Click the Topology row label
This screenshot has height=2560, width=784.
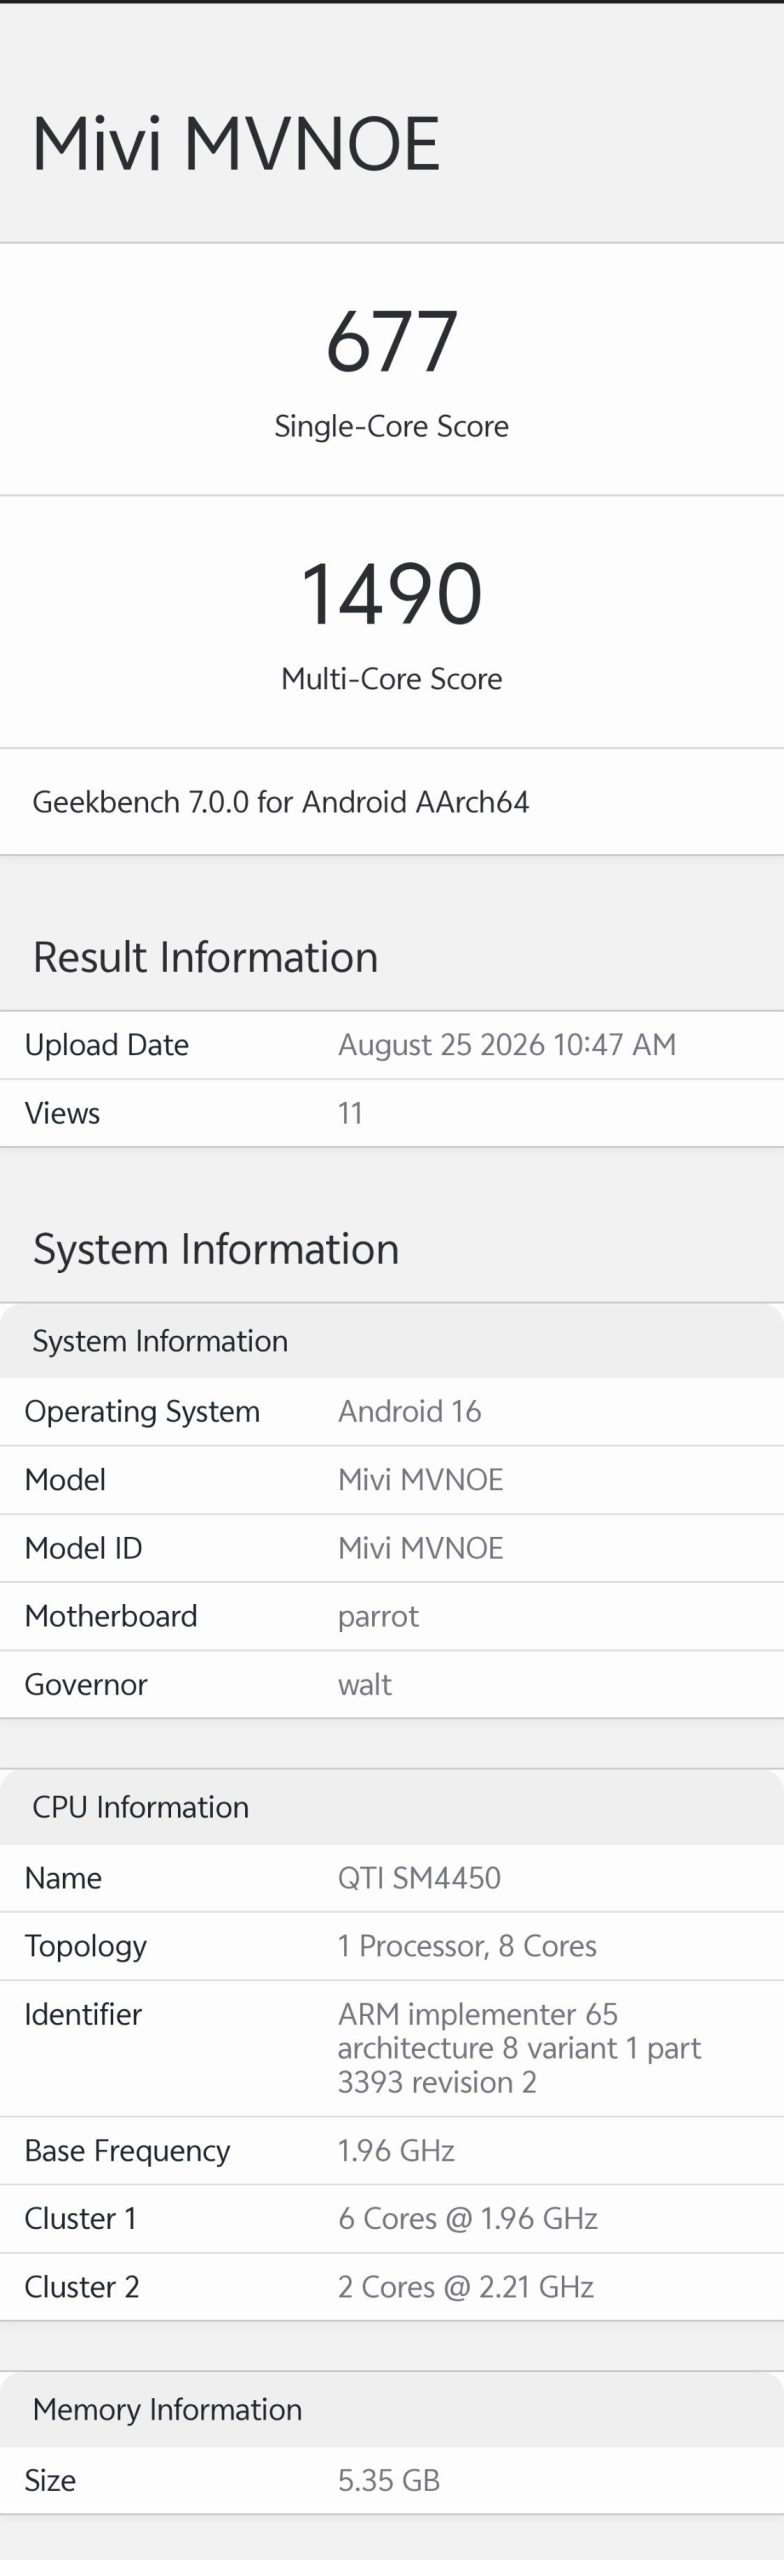86,1947
